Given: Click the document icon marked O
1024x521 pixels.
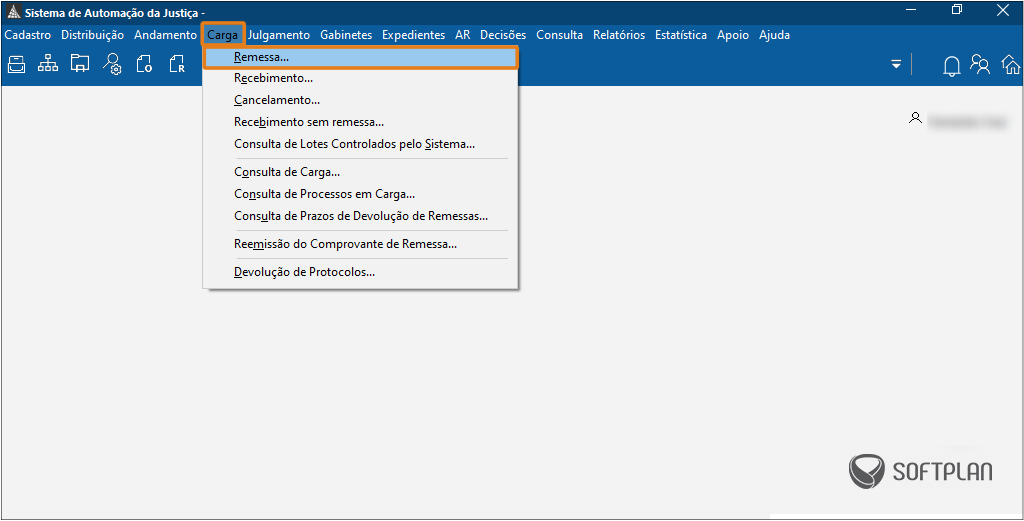Looking at the screenshot, I should coord(144,64).
